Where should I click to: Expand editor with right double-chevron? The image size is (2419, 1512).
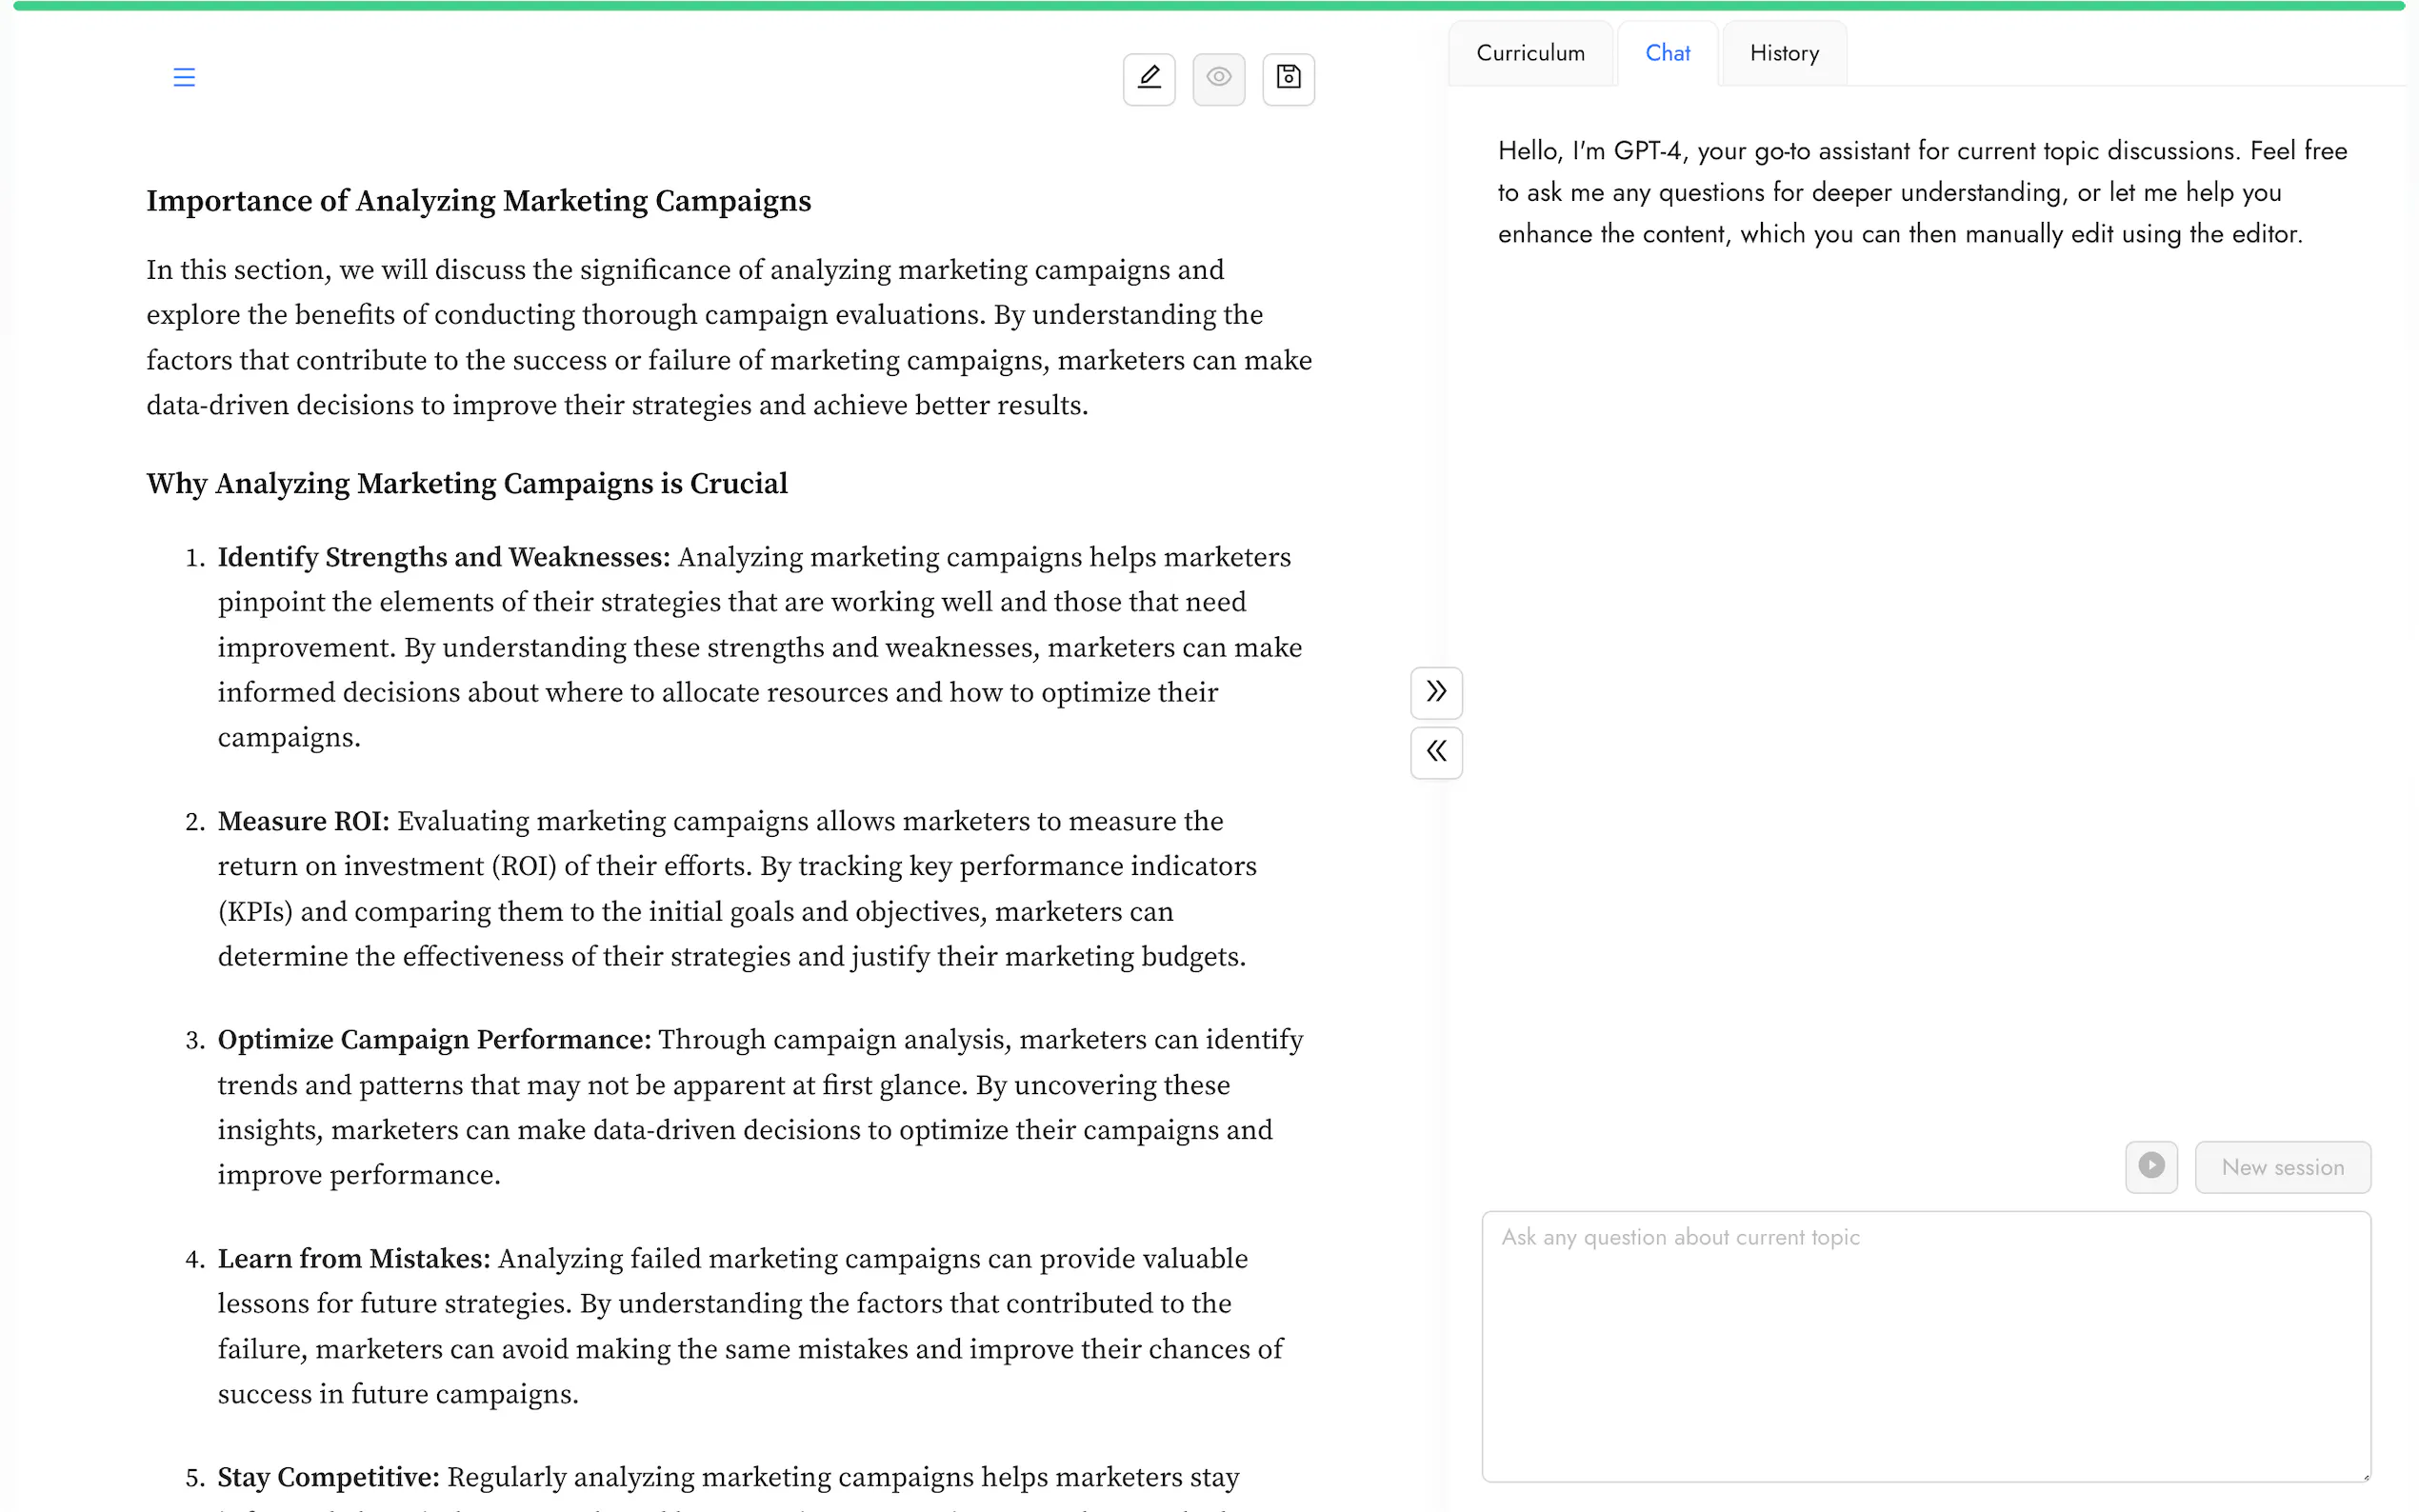click(x=1436, y=692)
